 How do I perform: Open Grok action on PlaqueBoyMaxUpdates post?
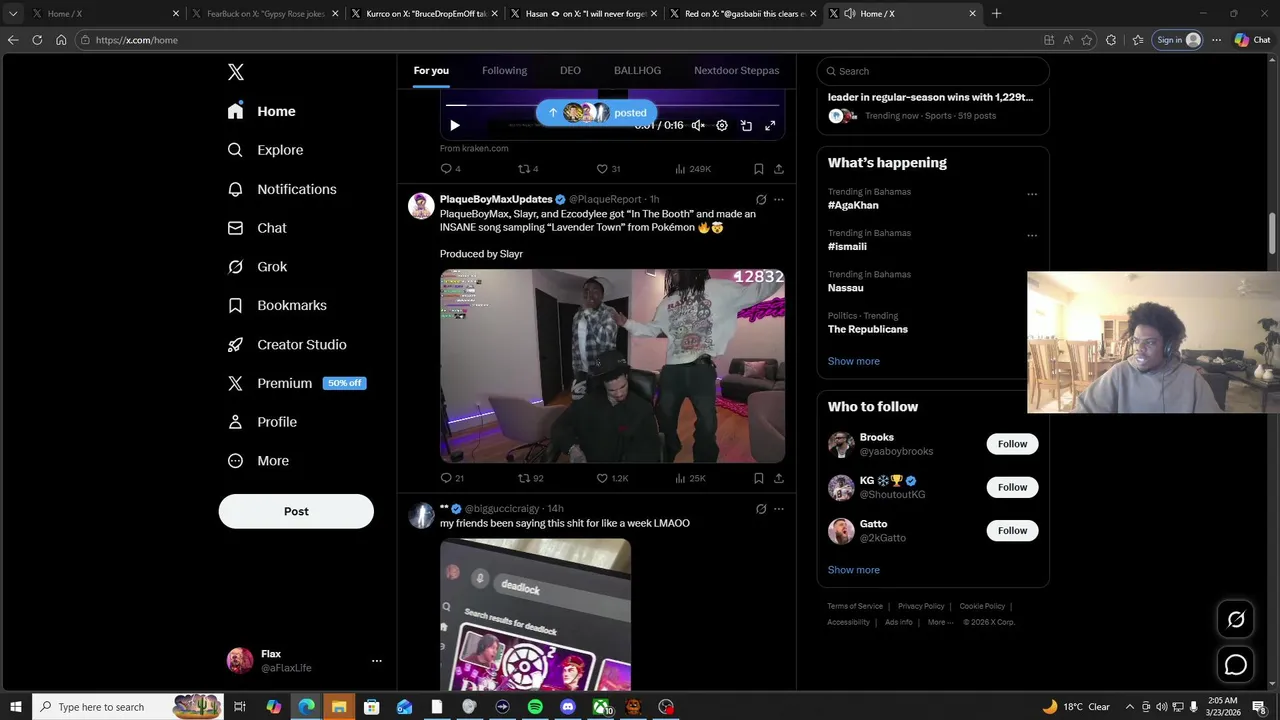coord(761,199)
